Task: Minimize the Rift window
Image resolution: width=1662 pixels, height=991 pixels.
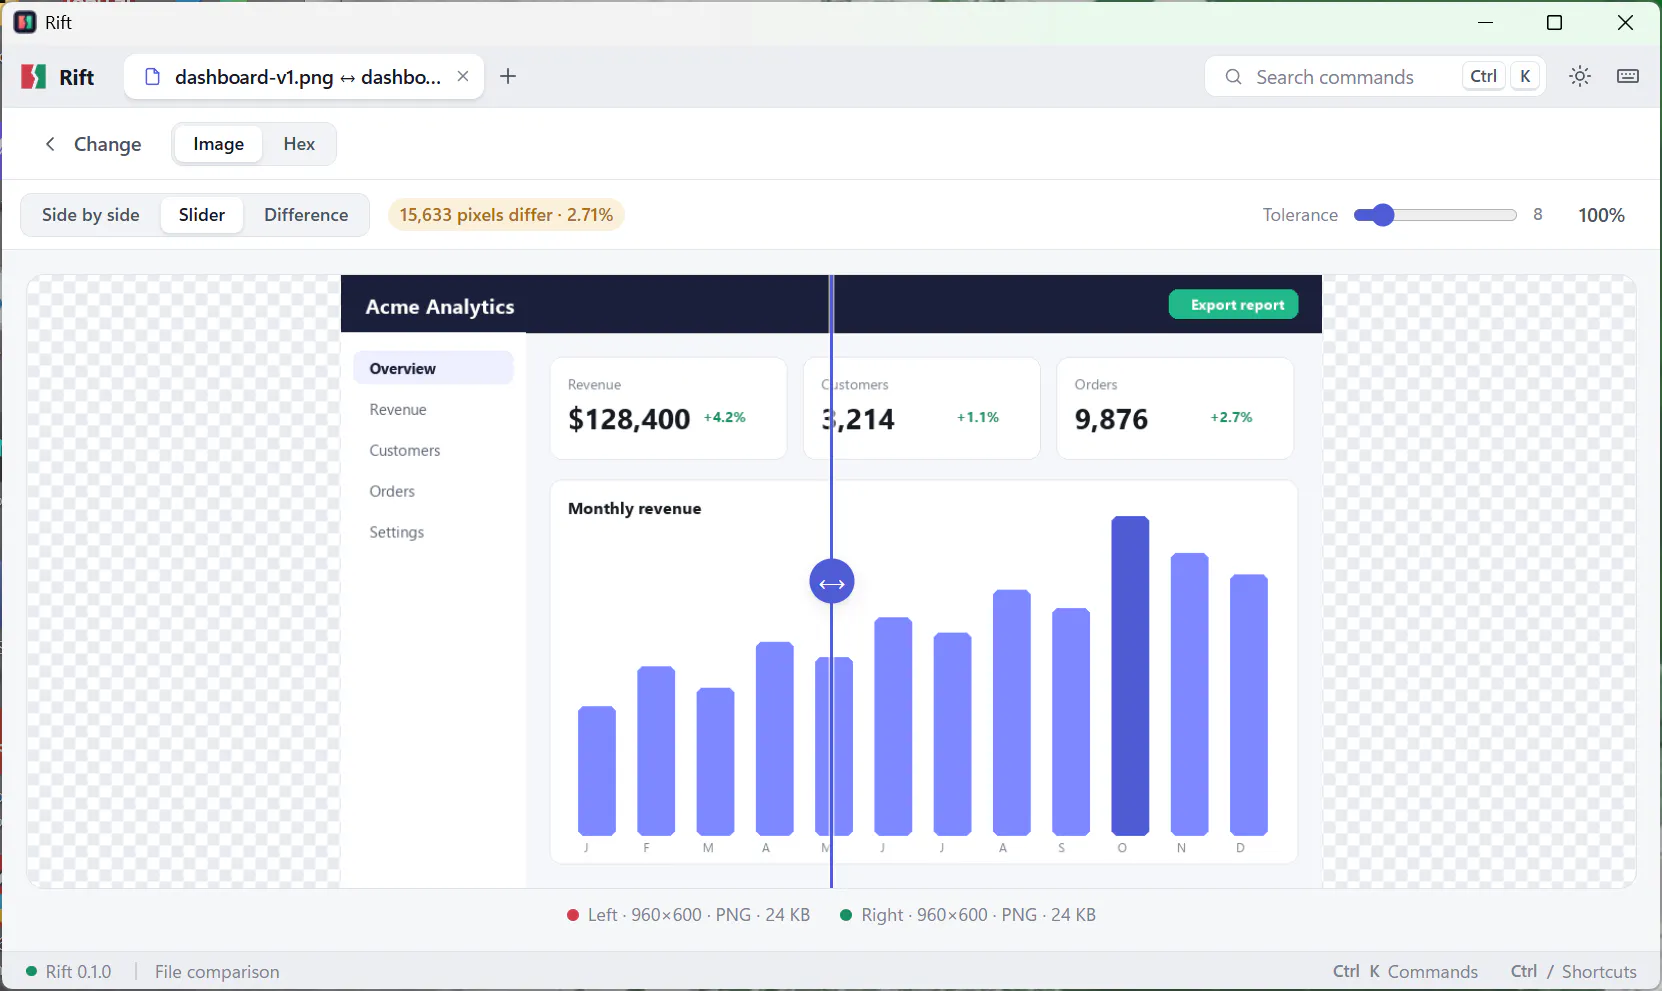Action: click(1486, 22)
